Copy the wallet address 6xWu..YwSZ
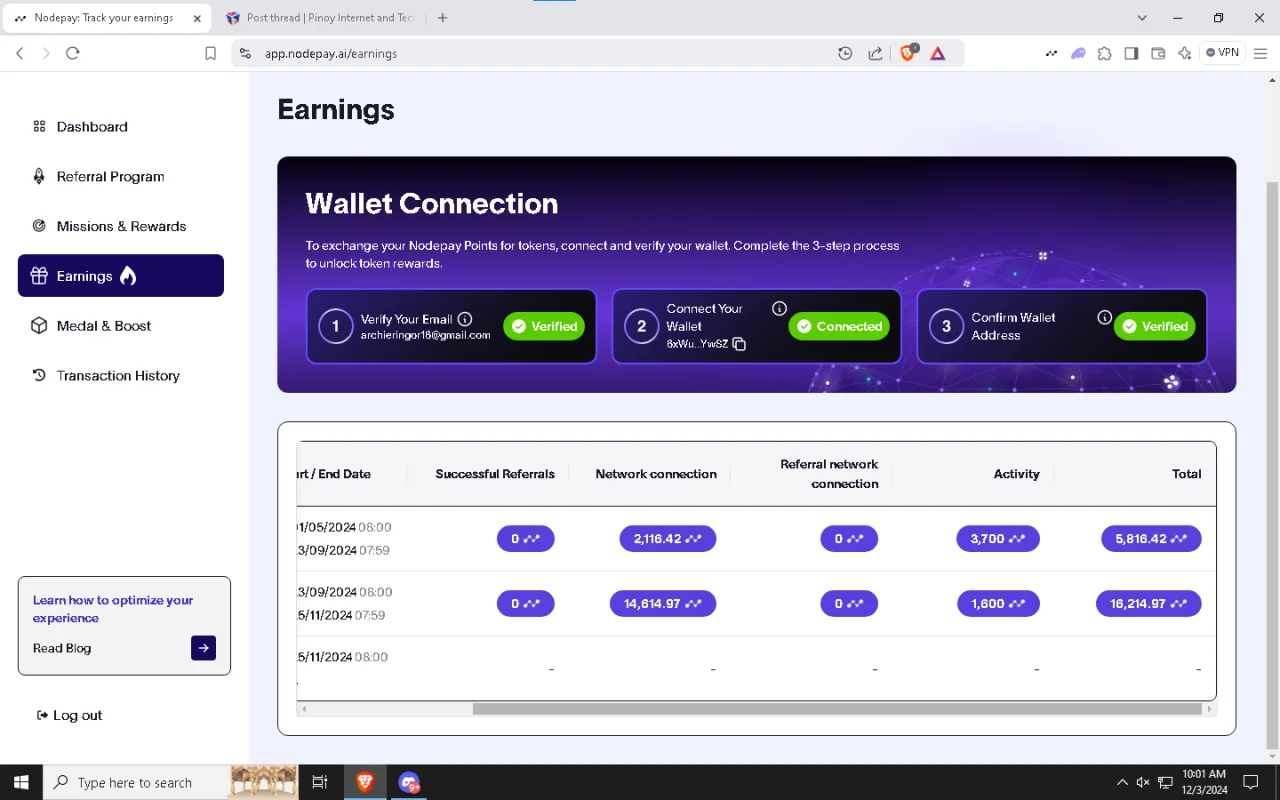 tap(739, 344)
